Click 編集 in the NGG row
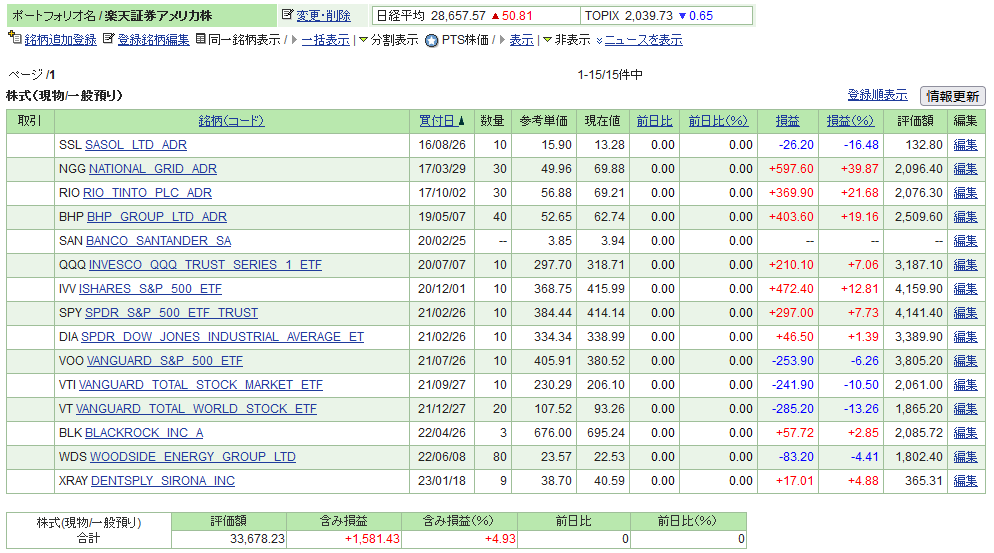Screen dimensions: 994x553 tap(965, 169)
